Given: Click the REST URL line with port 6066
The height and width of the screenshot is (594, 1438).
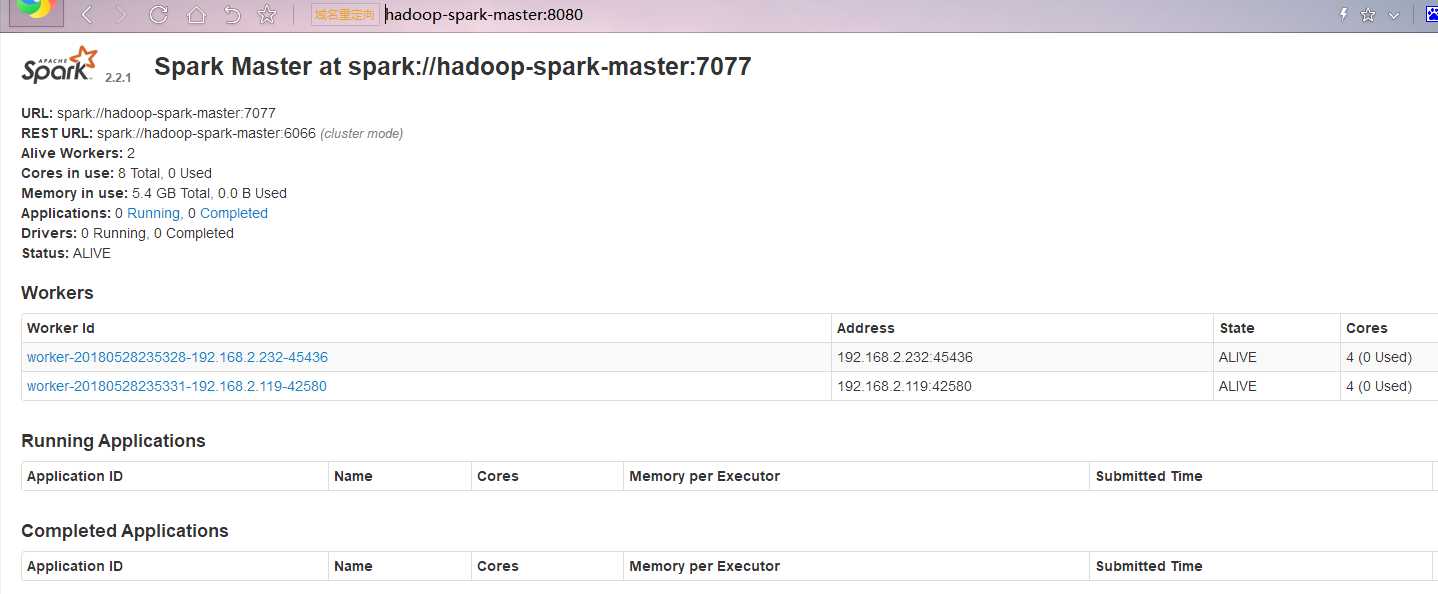Looking at the screenshot, I should point(212,133).
